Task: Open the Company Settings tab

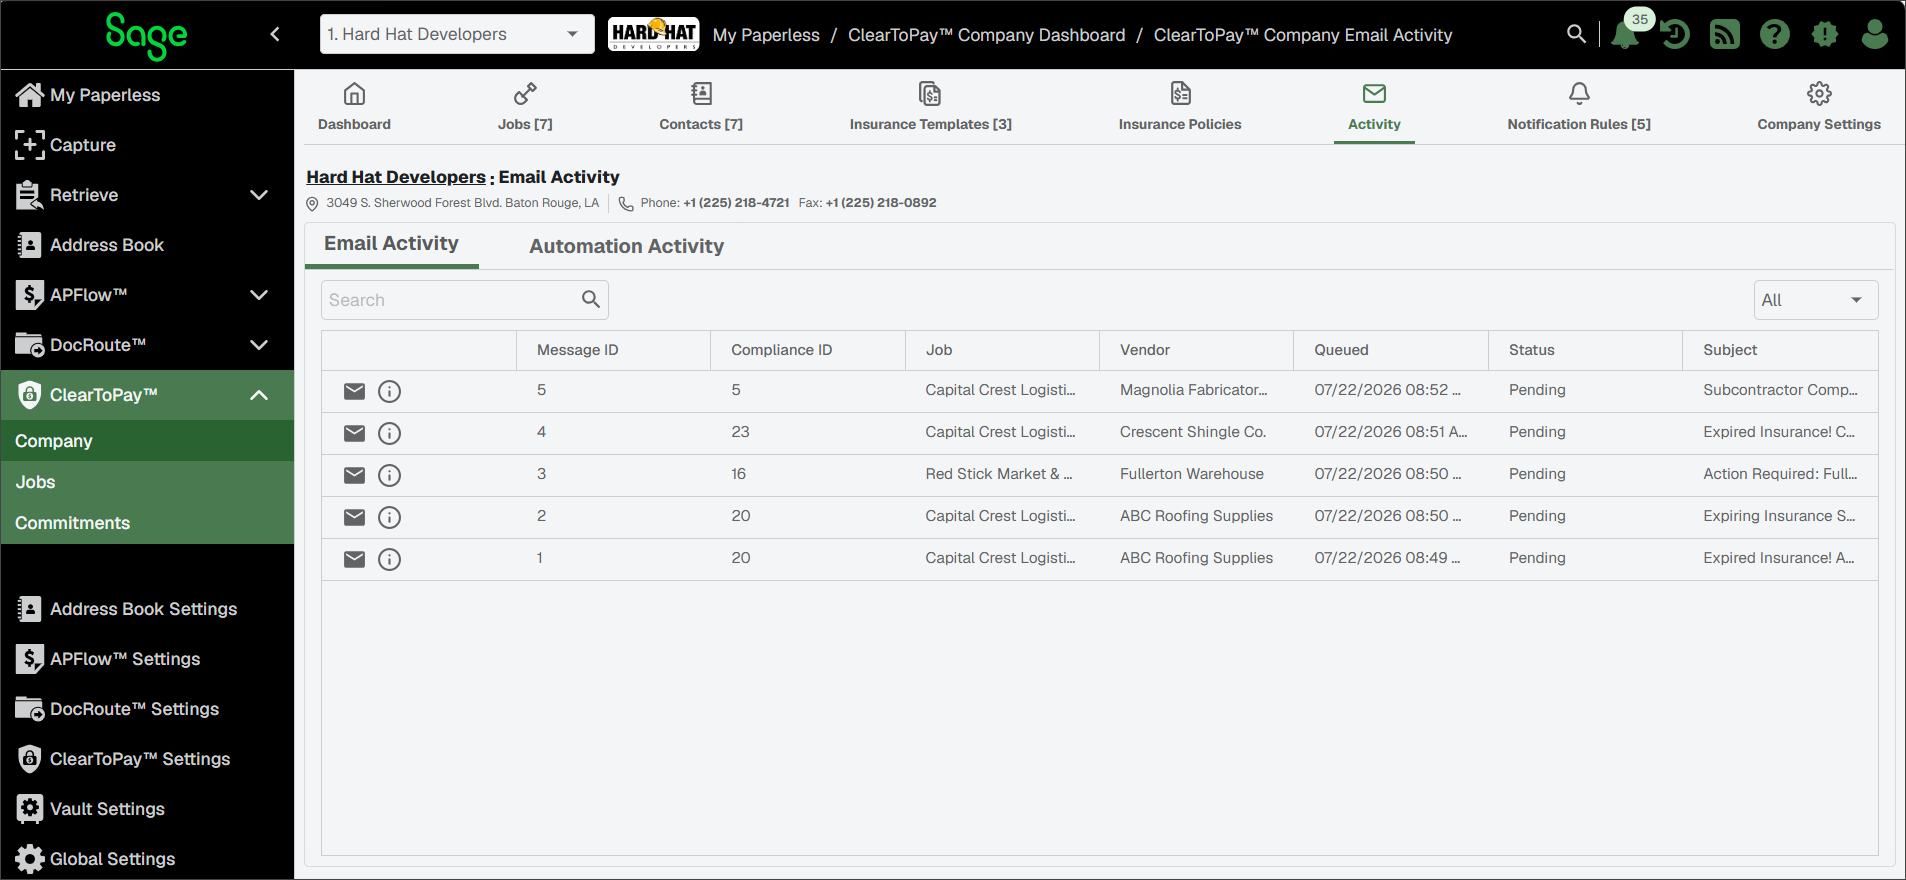Action: pos(1819,107)
